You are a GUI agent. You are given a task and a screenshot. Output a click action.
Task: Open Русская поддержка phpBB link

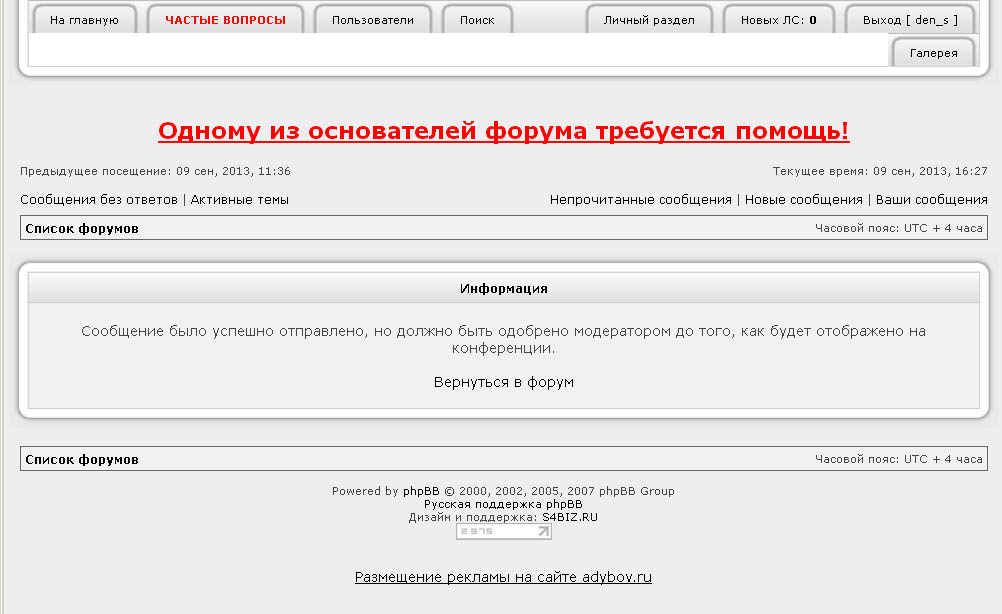pos(503,505)
